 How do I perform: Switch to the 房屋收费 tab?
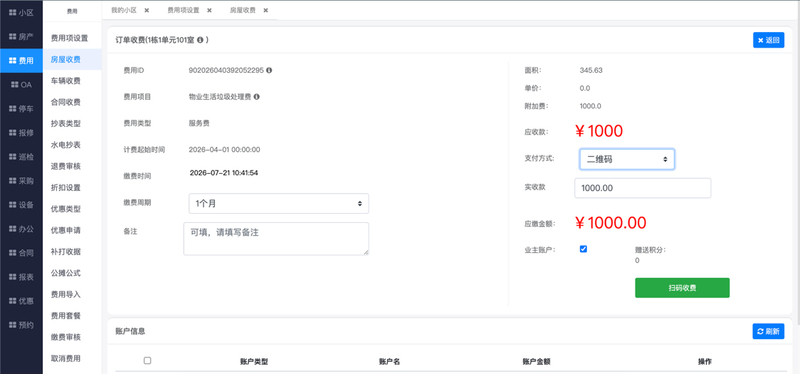pos(242,10)
